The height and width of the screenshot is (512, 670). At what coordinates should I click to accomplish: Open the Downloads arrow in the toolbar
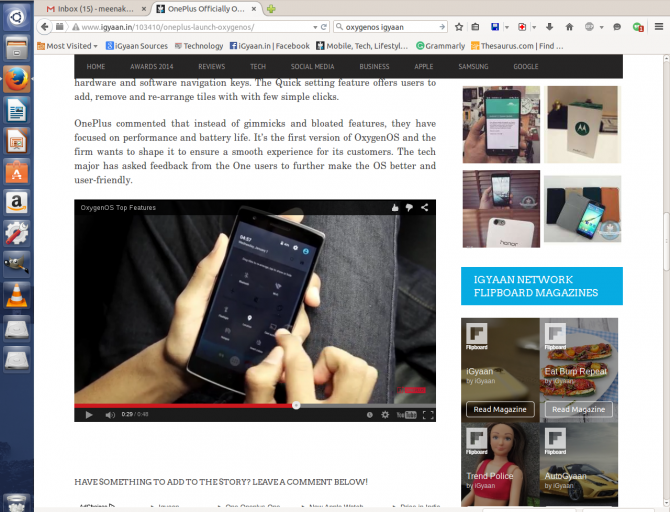(548, 27)
